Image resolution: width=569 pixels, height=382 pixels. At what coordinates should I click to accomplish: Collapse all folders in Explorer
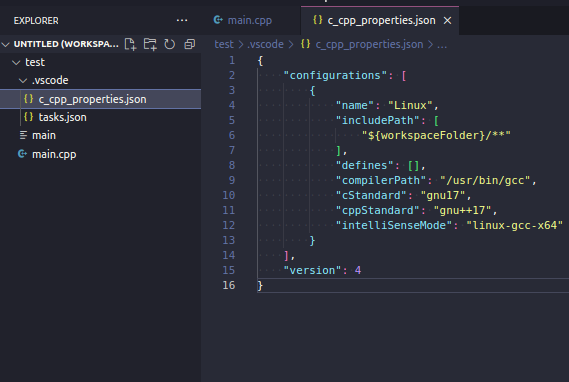click(x=189, y=44)
